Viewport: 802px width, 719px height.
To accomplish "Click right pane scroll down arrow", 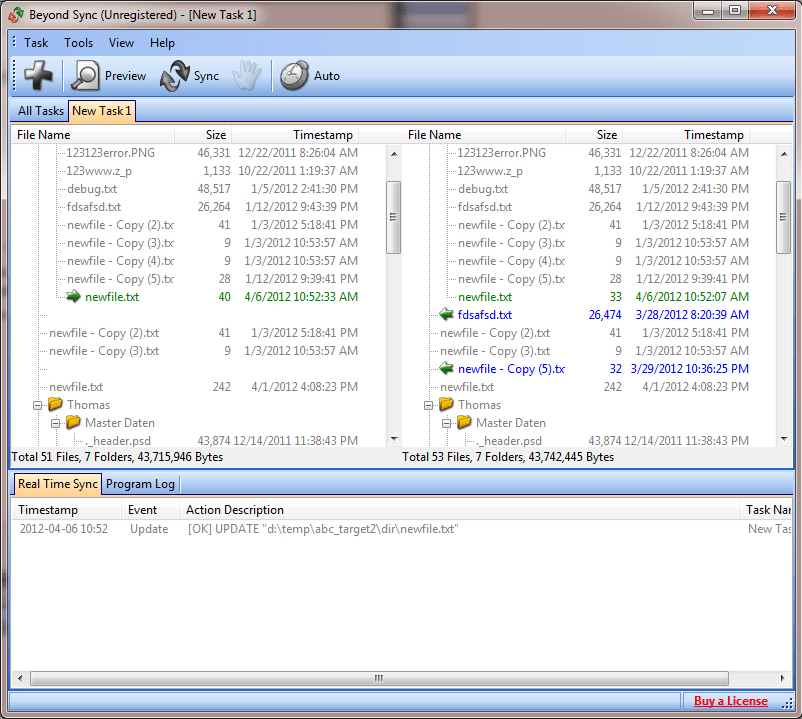I will pos(784,439).
